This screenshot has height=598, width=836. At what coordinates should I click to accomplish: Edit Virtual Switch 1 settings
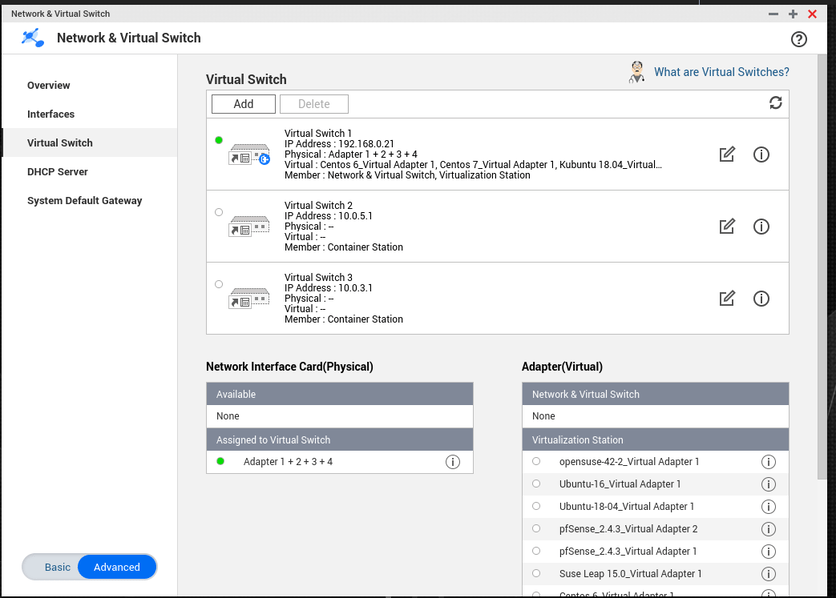[x=727, y=154]
